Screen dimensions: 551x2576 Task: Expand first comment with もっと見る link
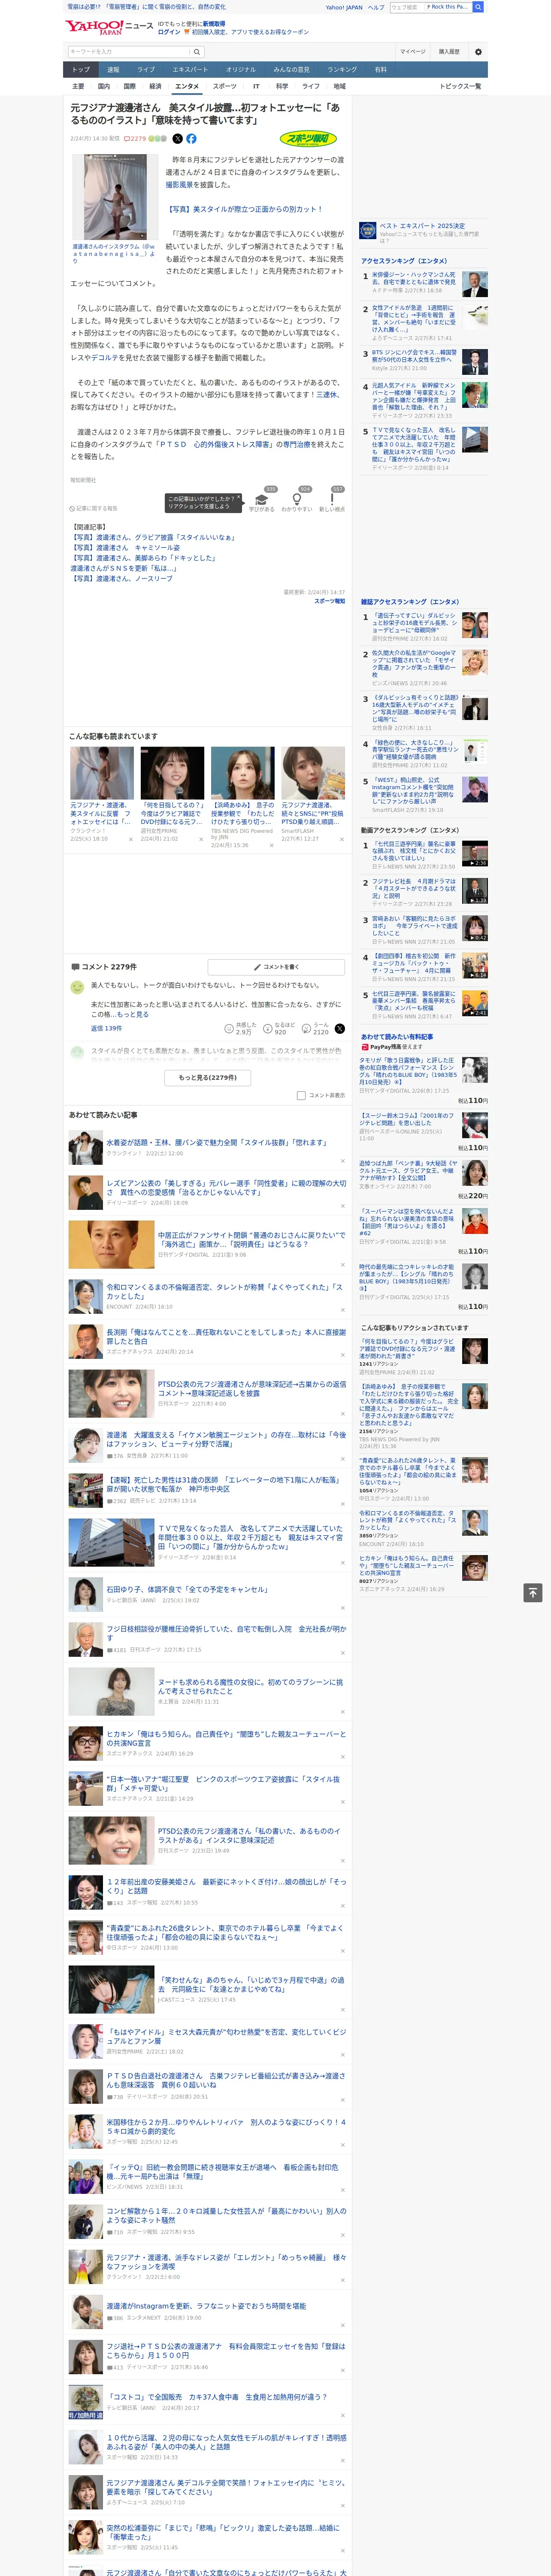(x=134, y=1014)
